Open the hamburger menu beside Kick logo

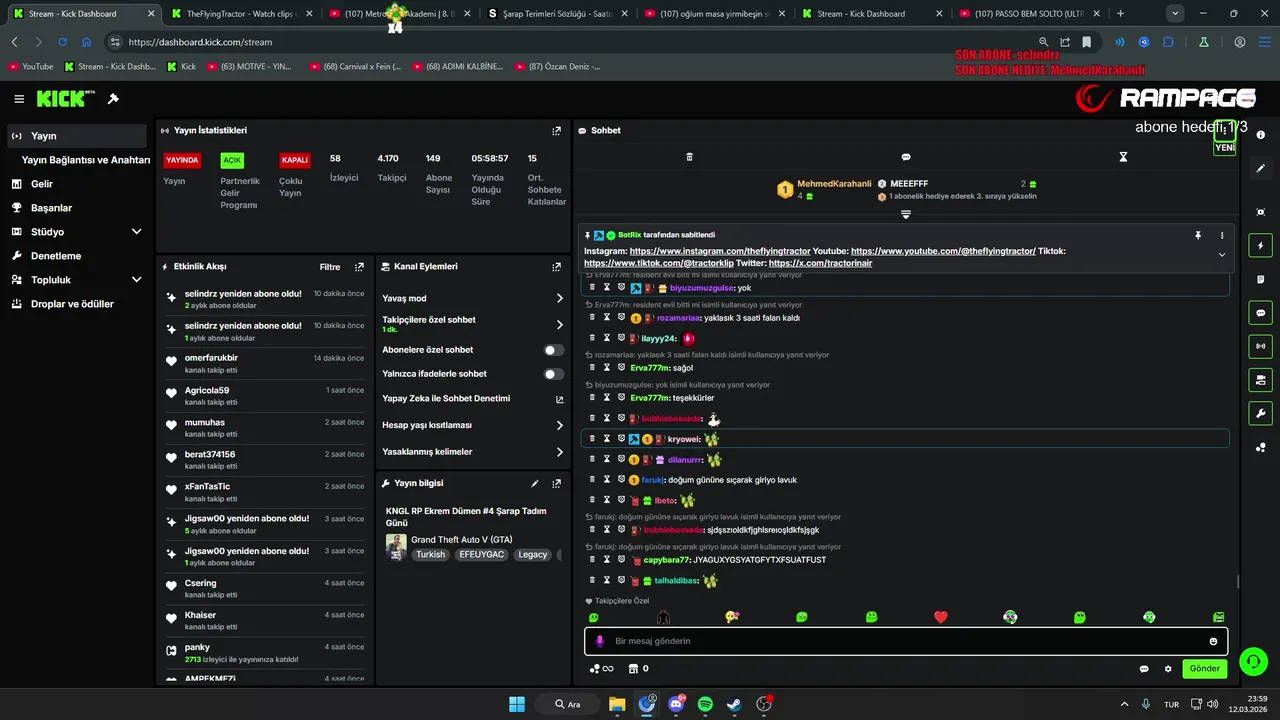19,99
